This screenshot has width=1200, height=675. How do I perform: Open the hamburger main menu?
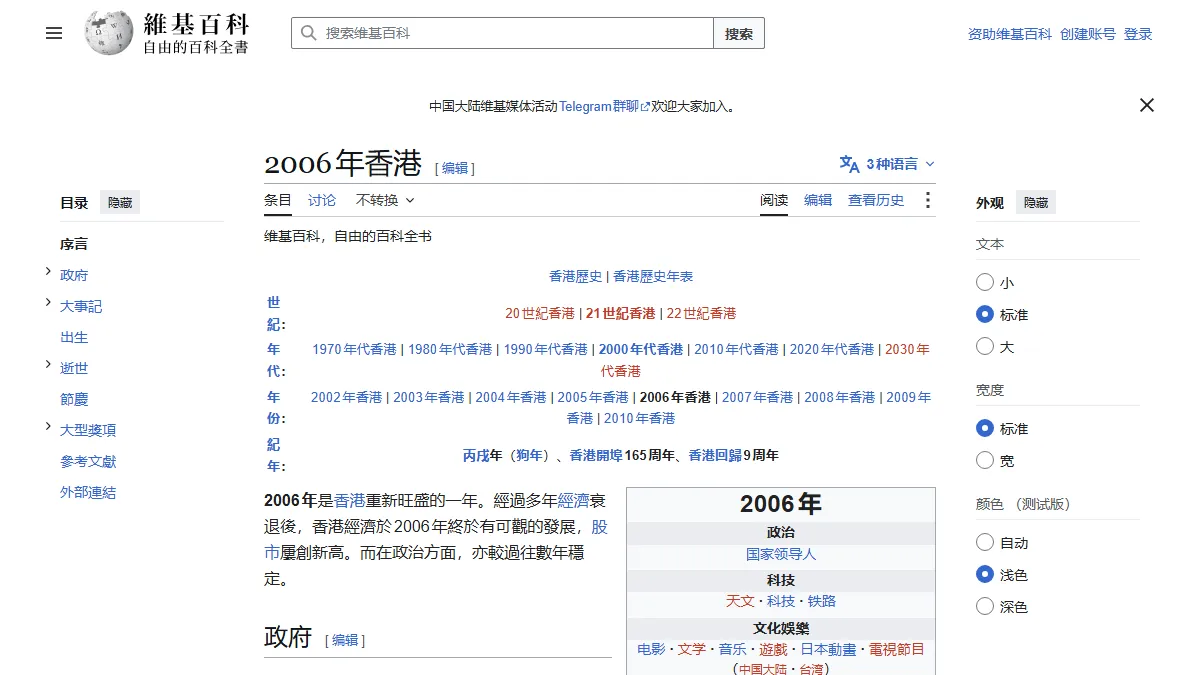(54, 33)
